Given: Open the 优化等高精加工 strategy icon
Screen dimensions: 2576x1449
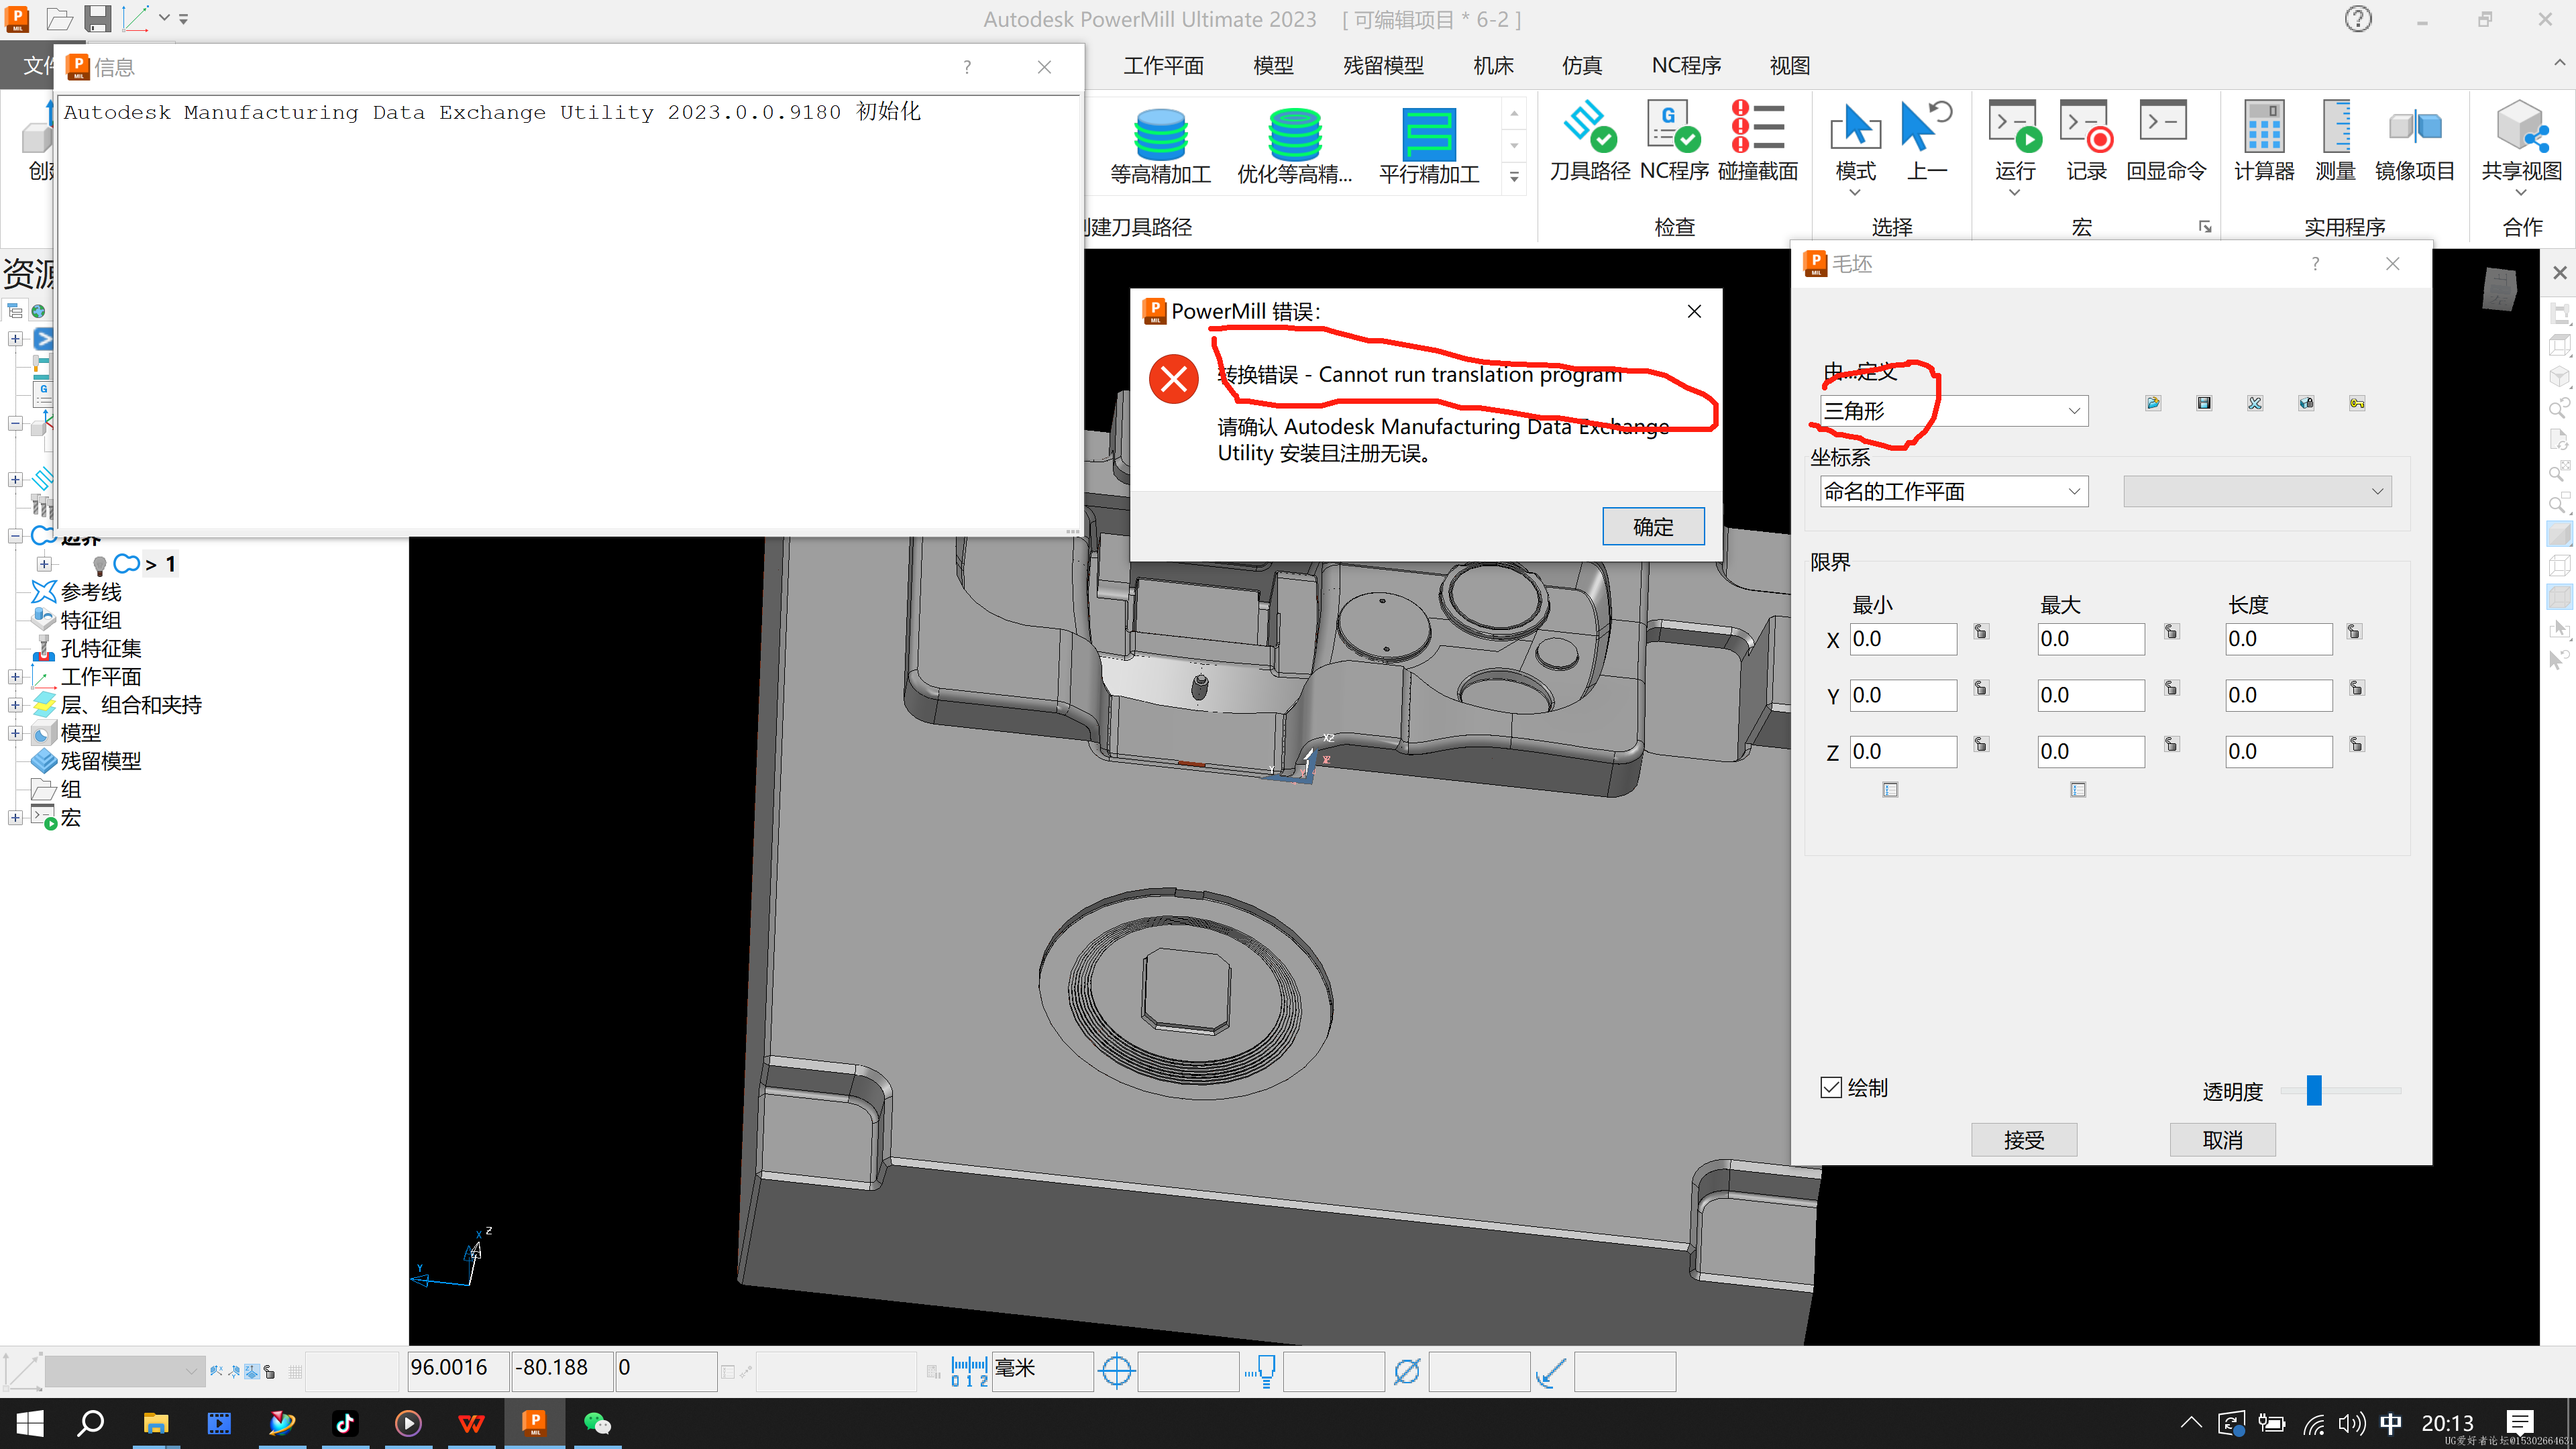Looking at the screenshot, I should 1294,146.
